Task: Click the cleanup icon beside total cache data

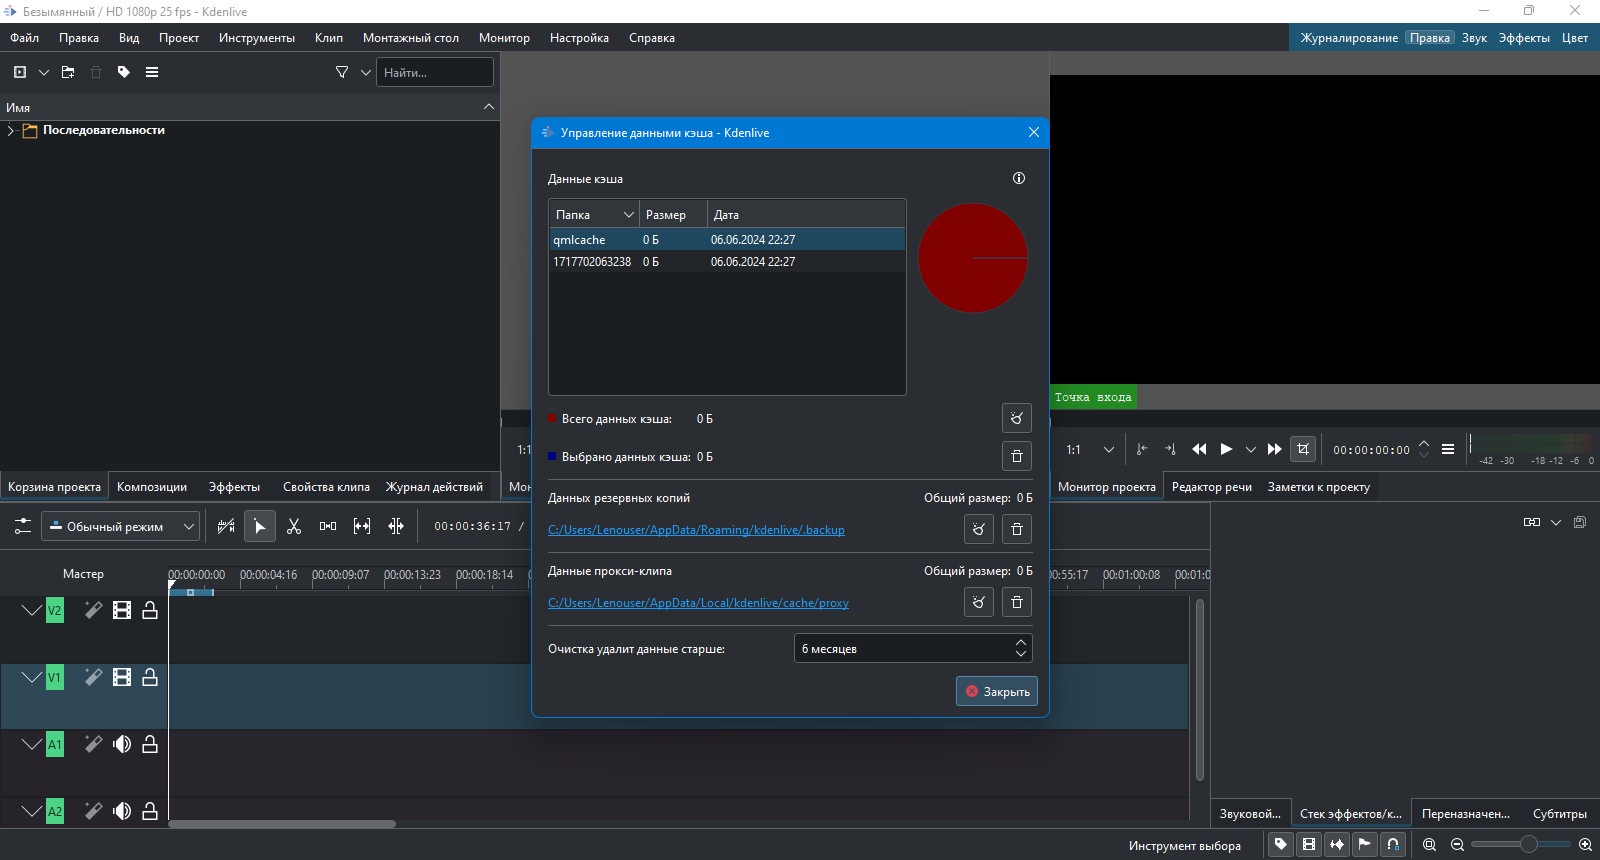Action: (x=1016, y=418)
